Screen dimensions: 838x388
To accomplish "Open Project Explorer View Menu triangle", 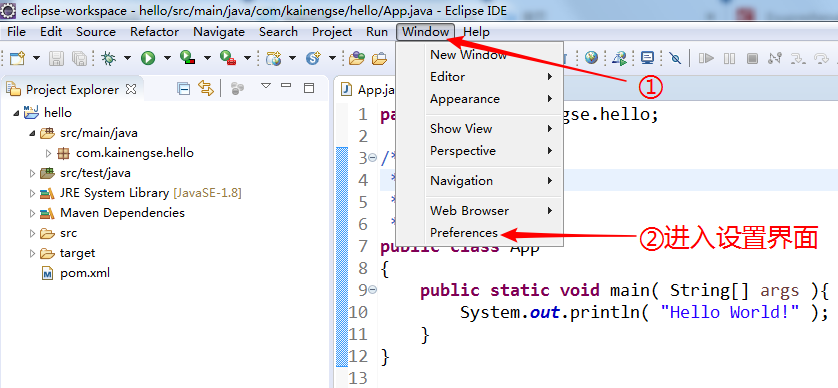I will click(266, 86).
